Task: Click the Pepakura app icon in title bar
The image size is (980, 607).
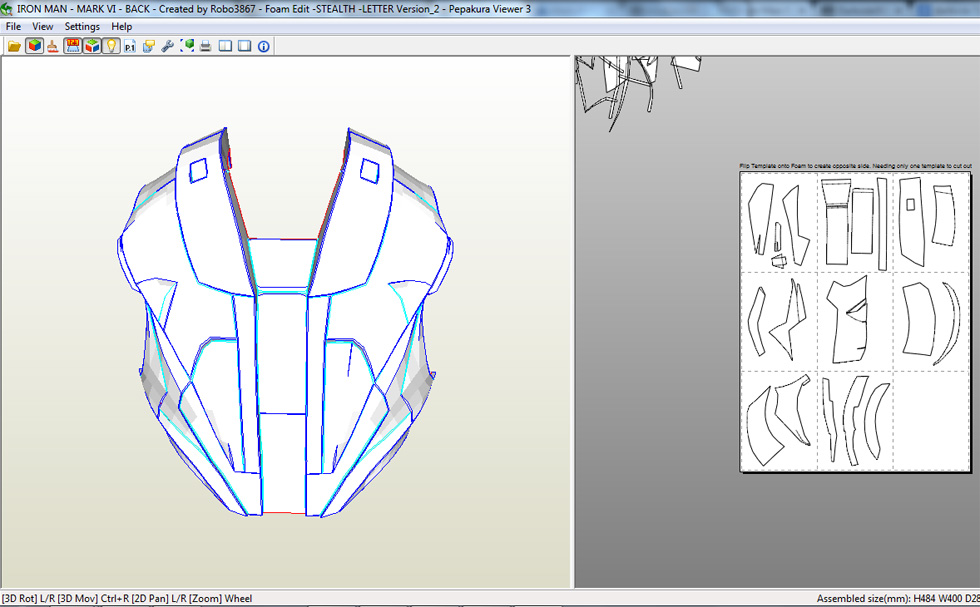Action: pyautogui.click(x=7, y=9)
